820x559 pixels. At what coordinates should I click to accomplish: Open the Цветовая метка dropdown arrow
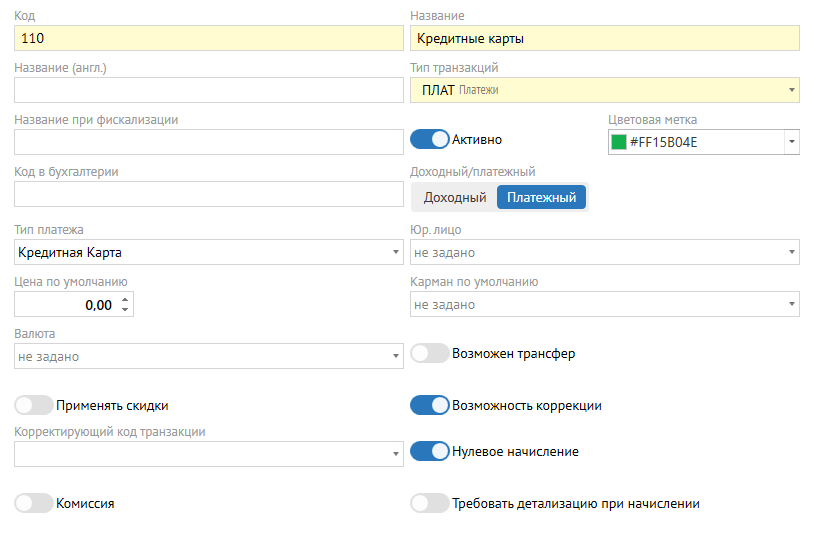[x=792, y=142]
